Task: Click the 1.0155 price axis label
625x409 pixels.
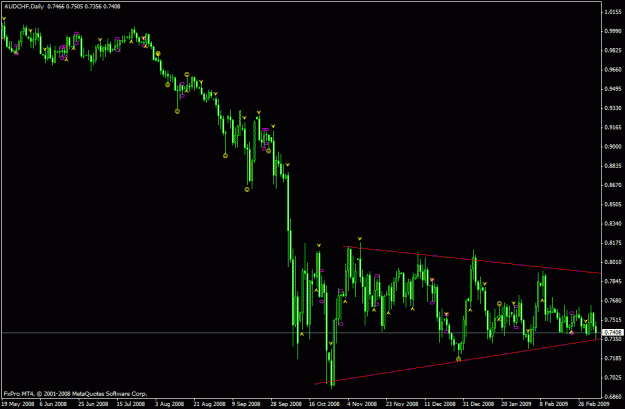Action: point(613,12)
